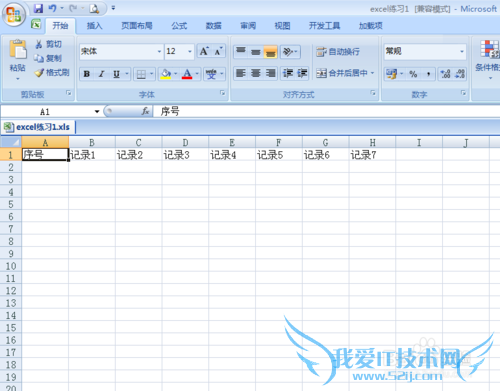Apply cell borders icon
This screenshot has width=500, height=391.
pos(141,74)
